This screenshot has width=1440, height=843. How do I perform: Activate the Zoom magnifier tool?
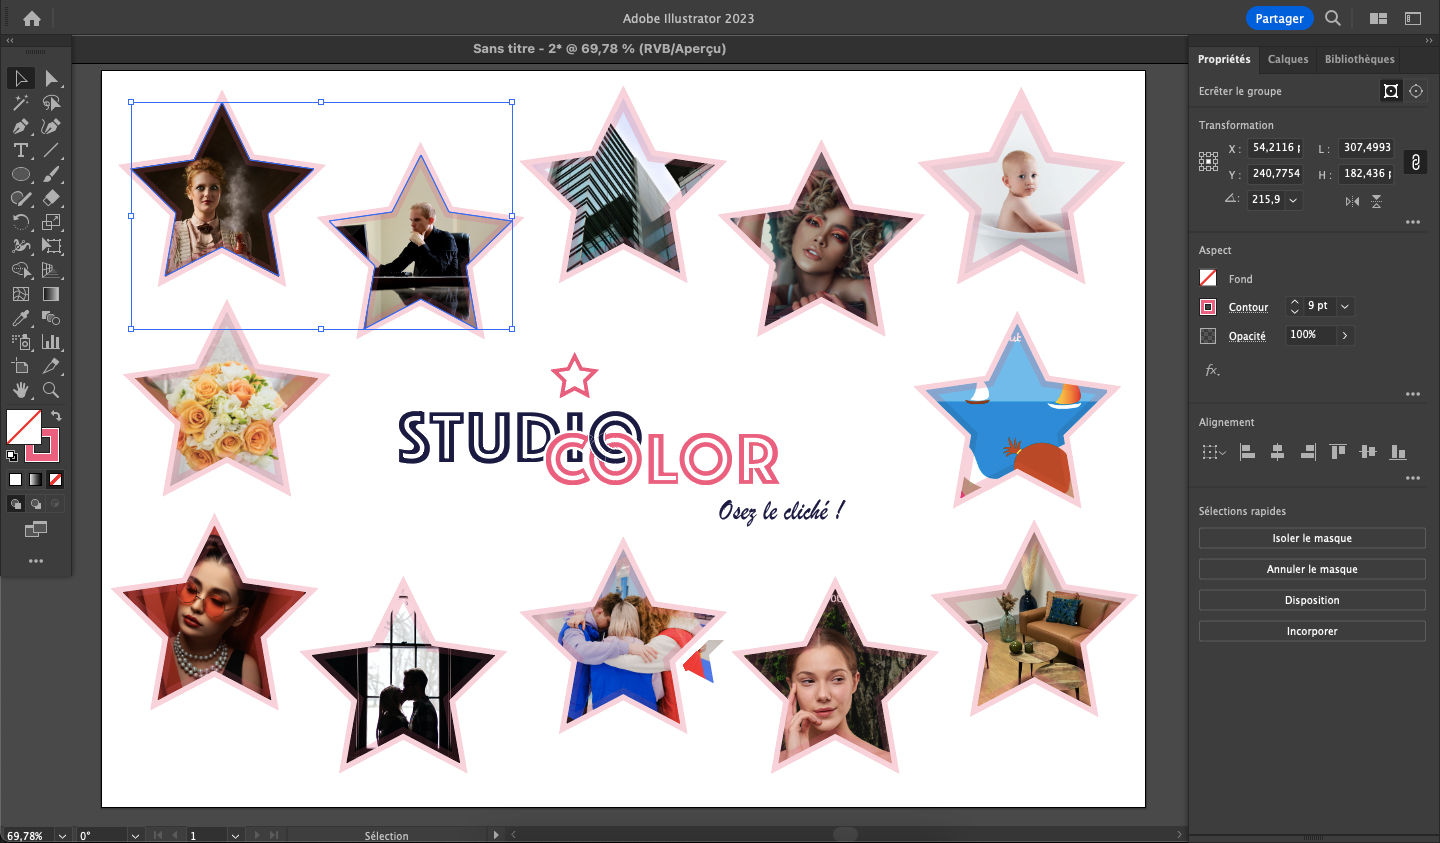(x=51, y=390)
